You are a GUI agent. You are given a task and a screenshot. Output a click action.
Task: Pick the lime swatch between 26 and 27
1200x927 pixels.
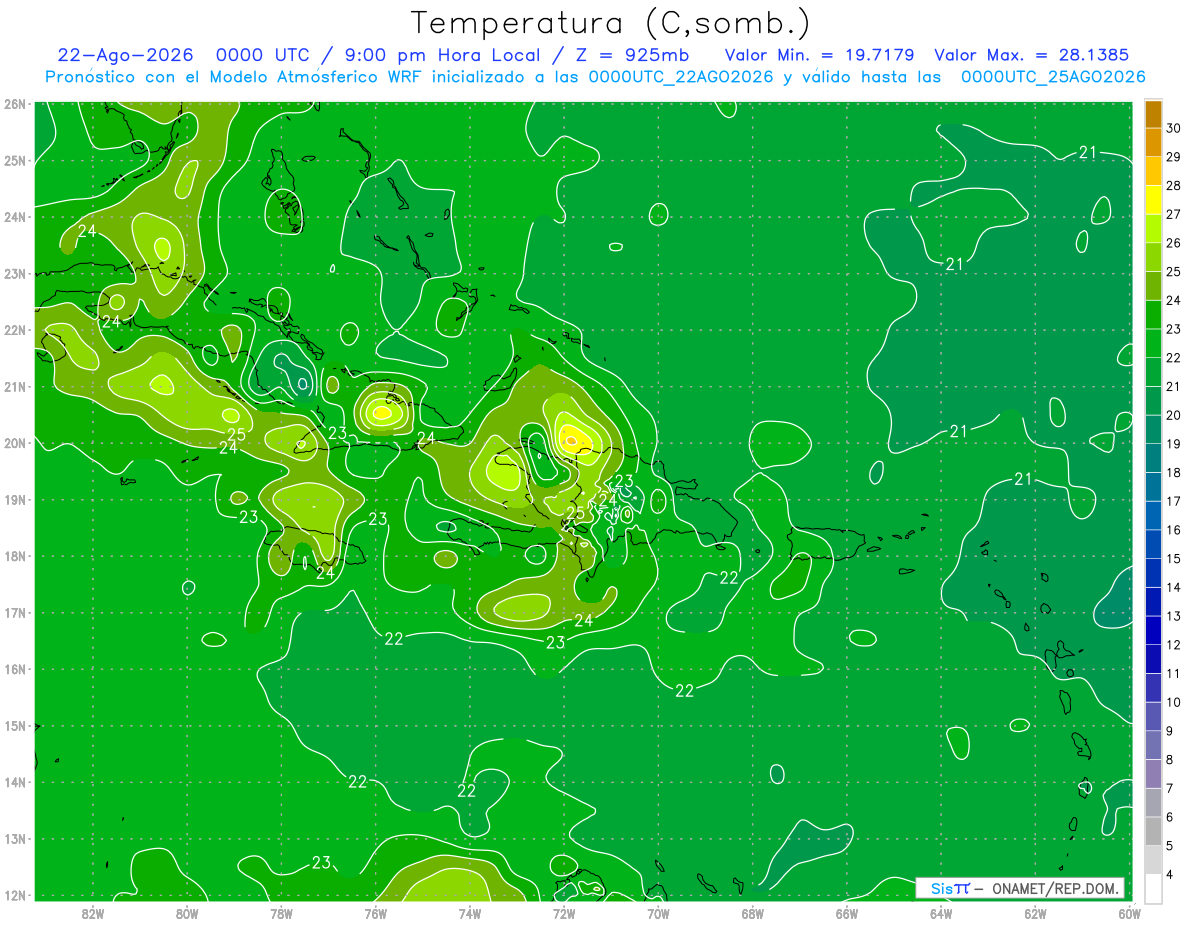(x=1153, y=229)
